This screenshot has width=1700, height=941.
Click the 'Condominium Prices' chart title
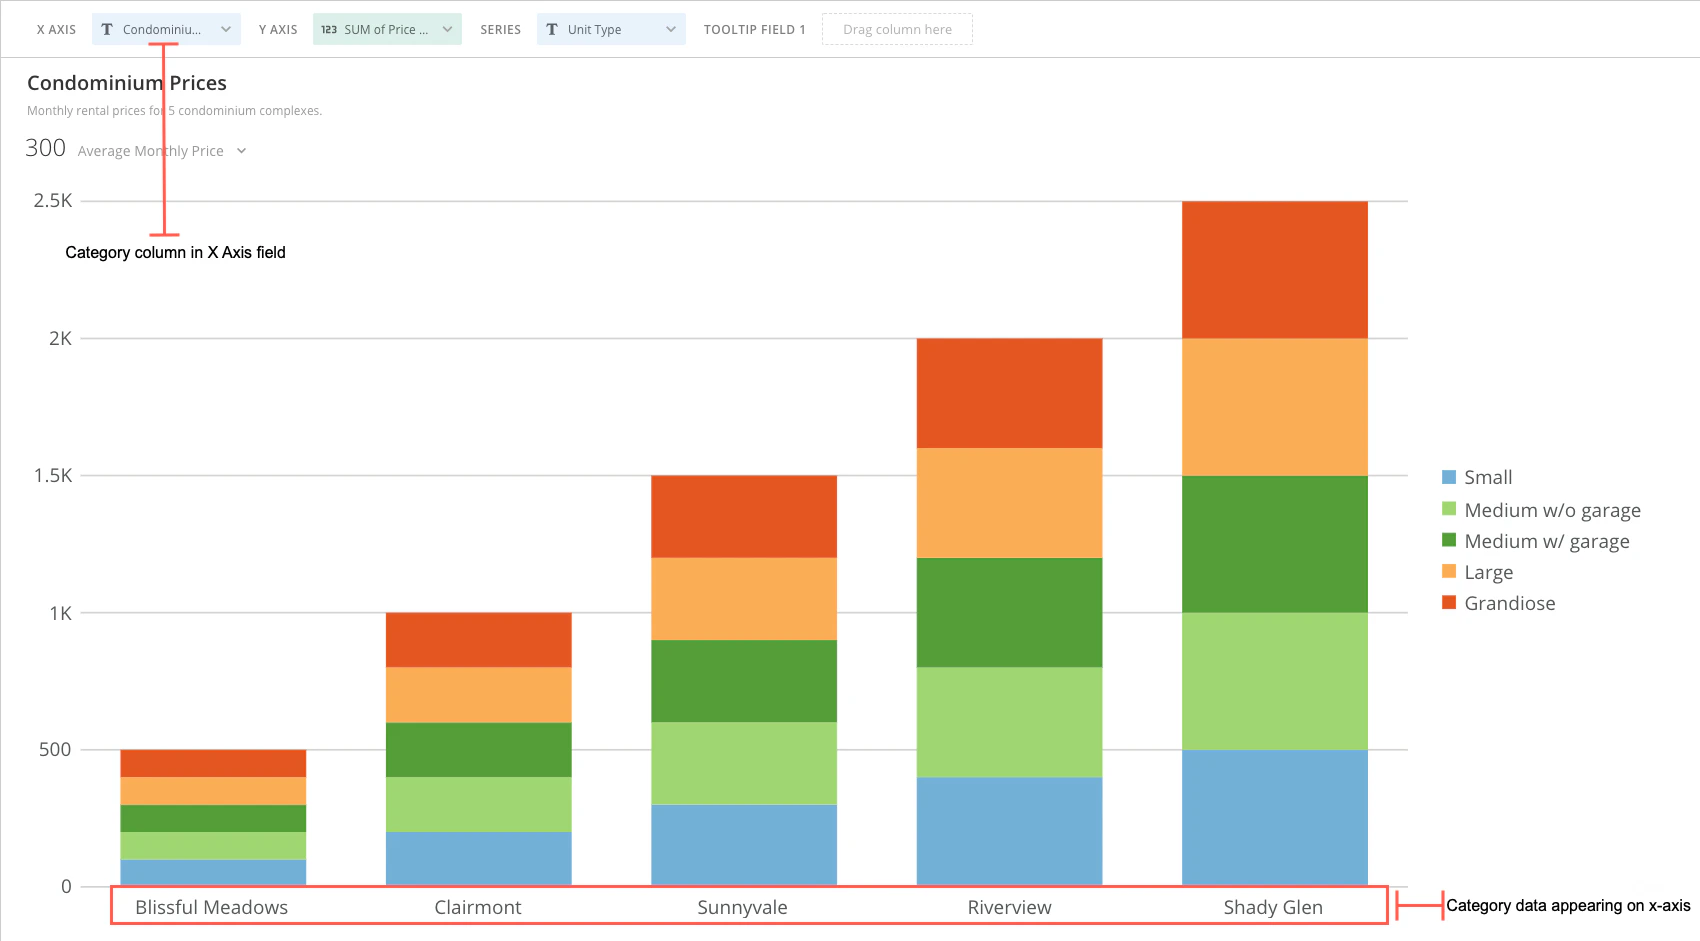pyautogui.click(x=127, y=83)
